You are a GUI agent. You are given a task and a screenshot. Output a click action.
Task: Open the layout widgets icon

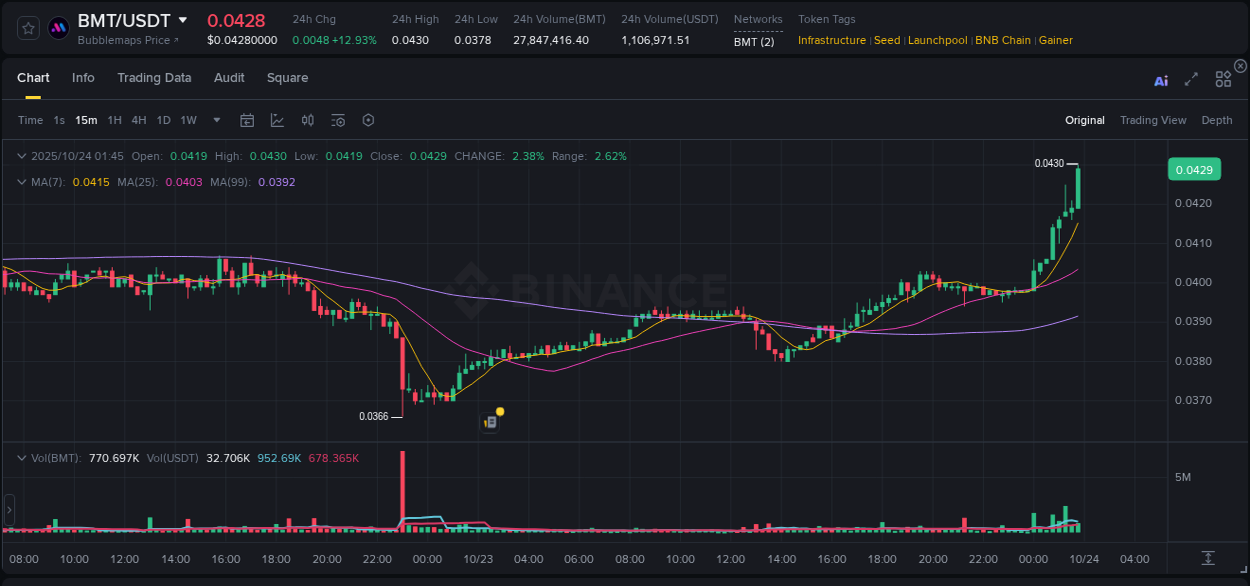pyautogui.click(x=1223, y=78)
